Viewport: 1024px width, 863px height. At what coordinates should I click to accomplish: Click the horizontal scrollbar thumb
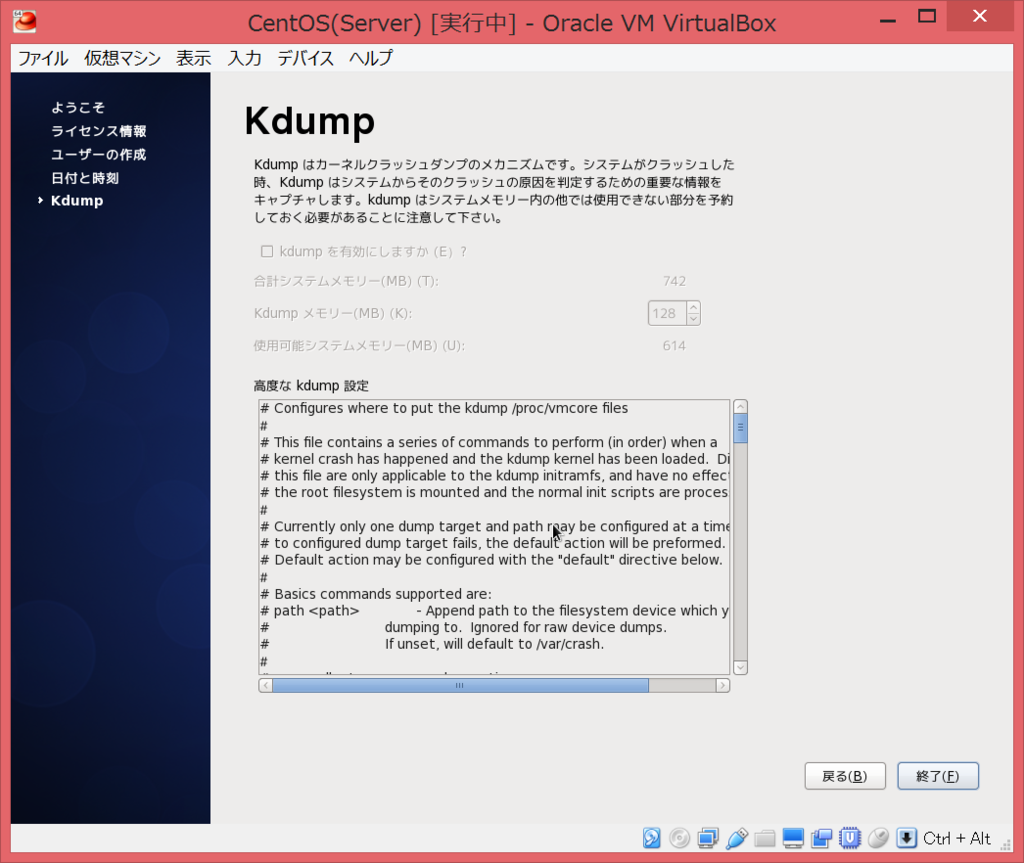tap(460, 685)
